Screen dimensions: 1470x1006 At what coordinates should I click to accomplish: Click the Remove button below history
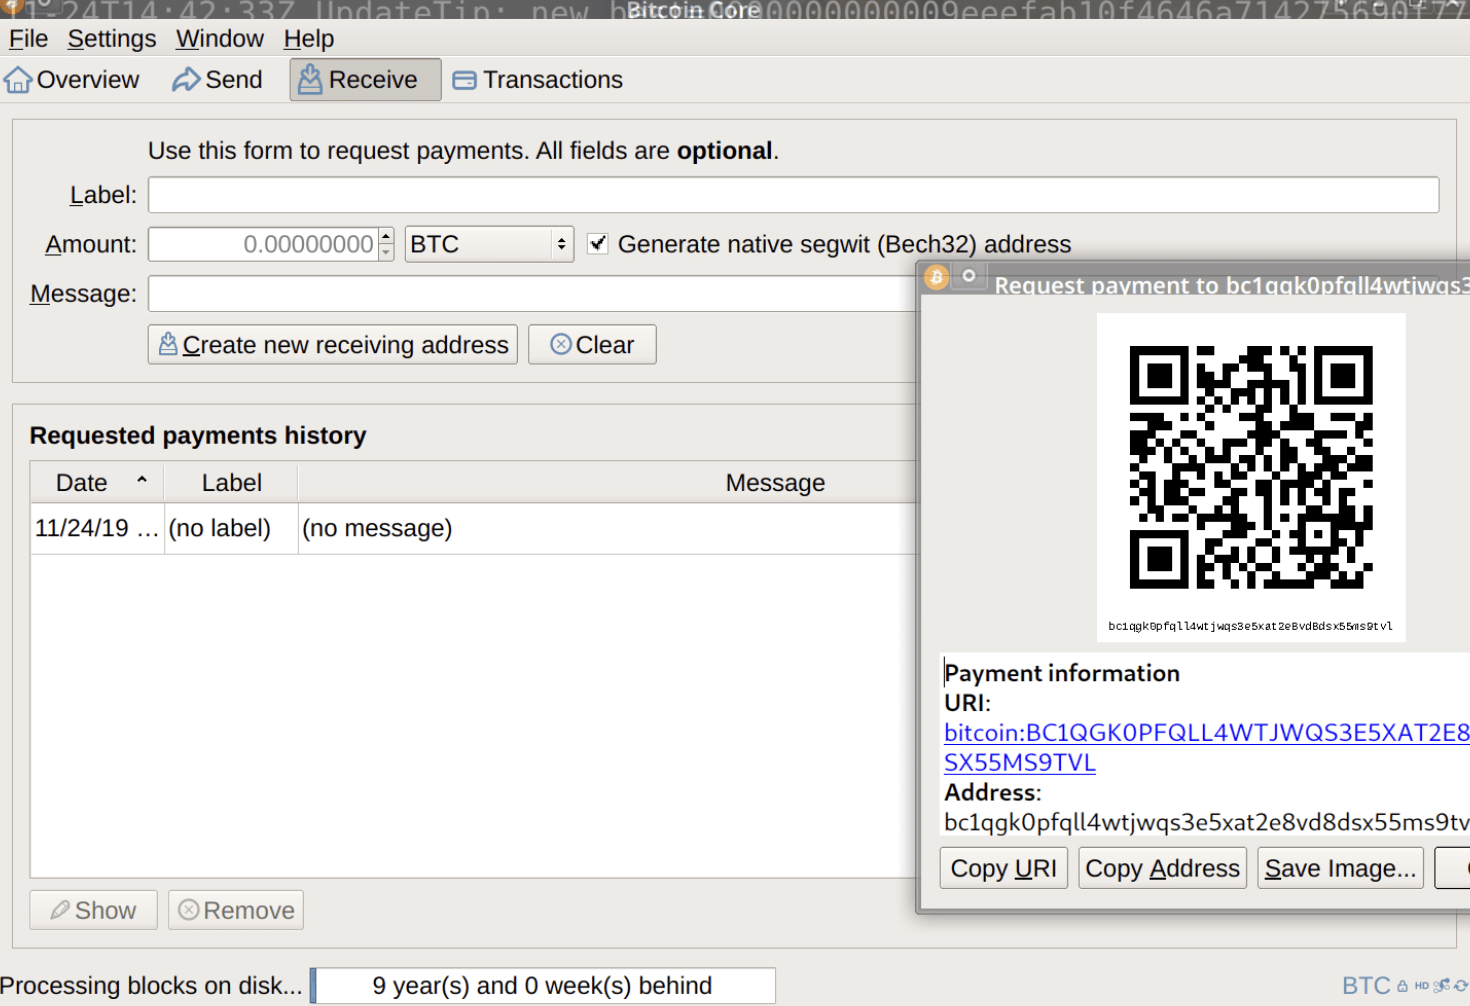(x=236, y=910)
